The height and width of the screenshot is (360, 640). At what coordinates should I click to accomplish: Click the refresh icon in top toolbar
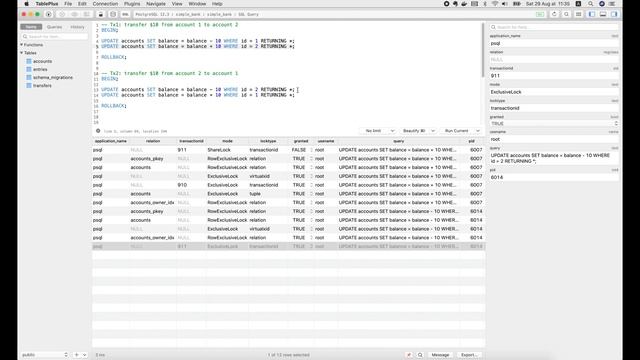point(554,14)
